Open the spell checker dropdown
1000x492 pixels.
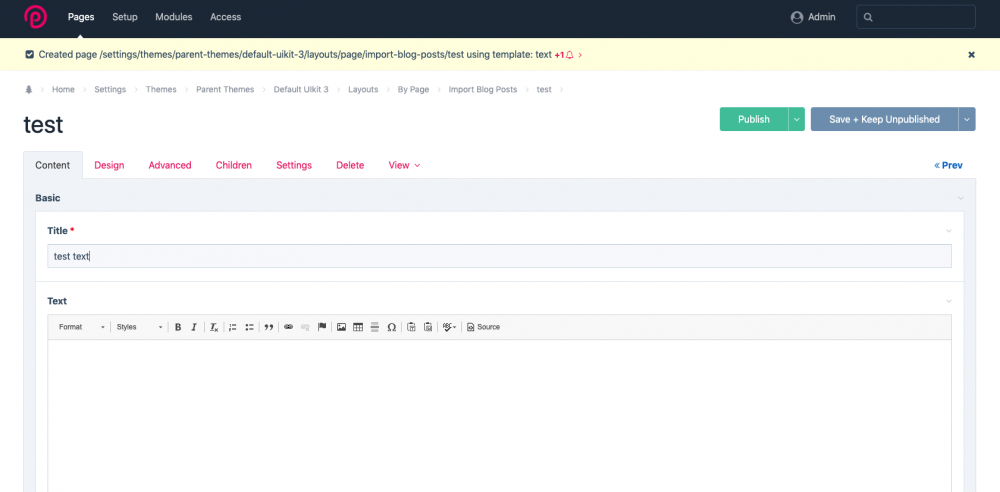449,327
